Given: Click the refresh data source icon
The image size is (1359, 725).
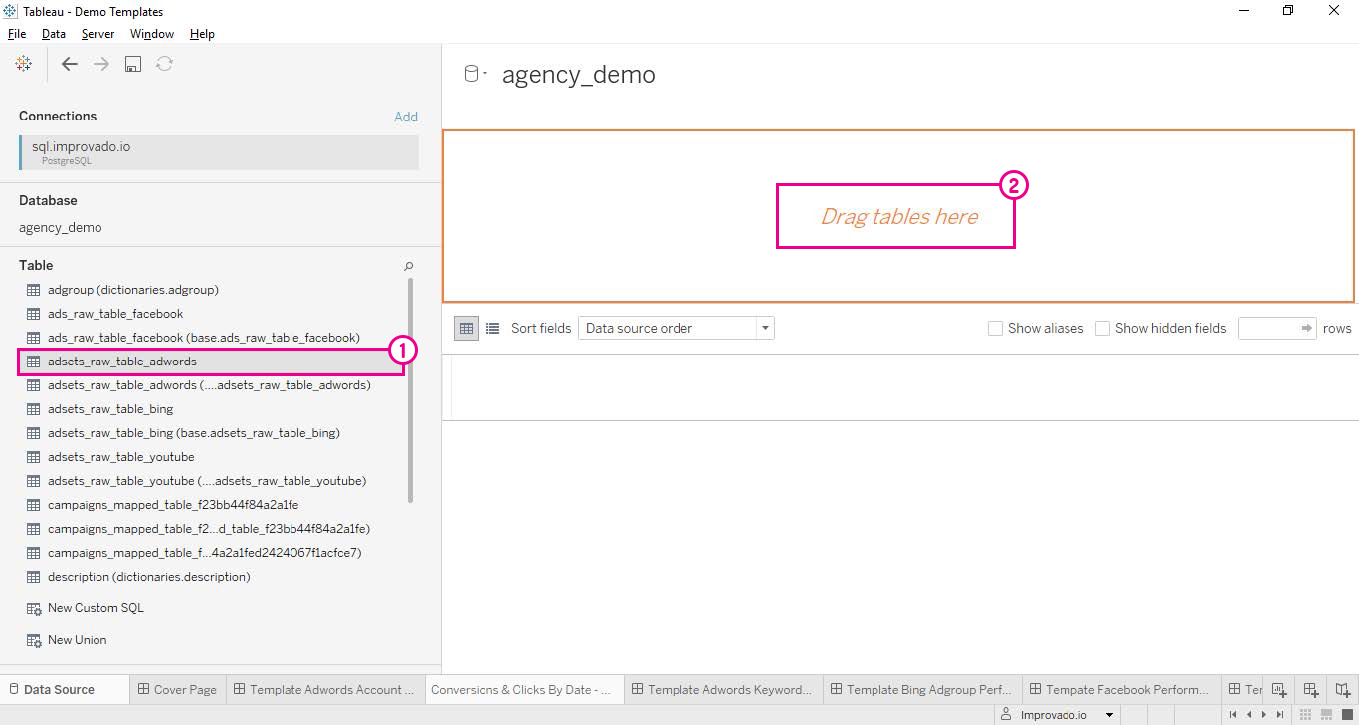Looking at the screenshot, I should [x=165, y=64].
